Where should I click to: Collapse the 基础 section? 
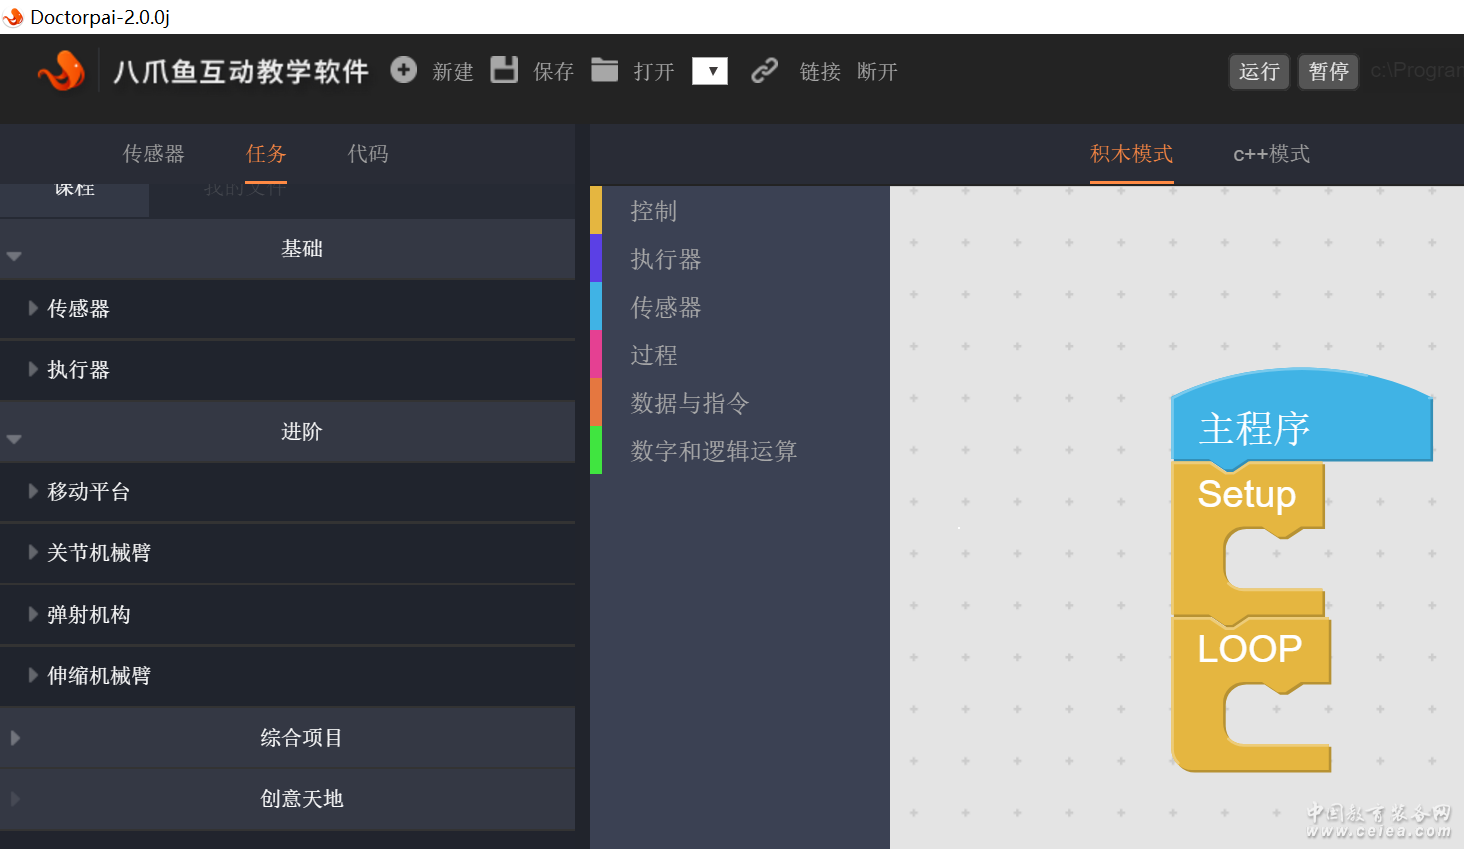tap(14, 256)
